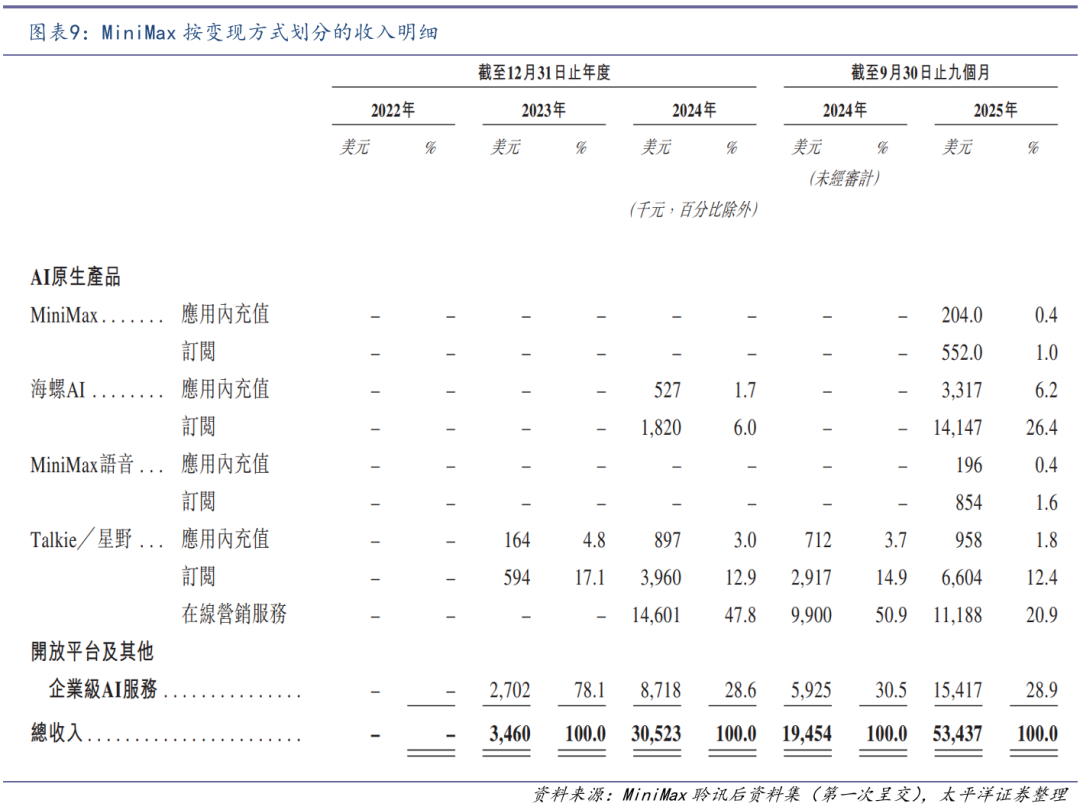This screenshot has width=1080, height=810.
Task: Click the source line '资料来源: MiniMax 聆讯后资料集'
Action: pos(667,794)
